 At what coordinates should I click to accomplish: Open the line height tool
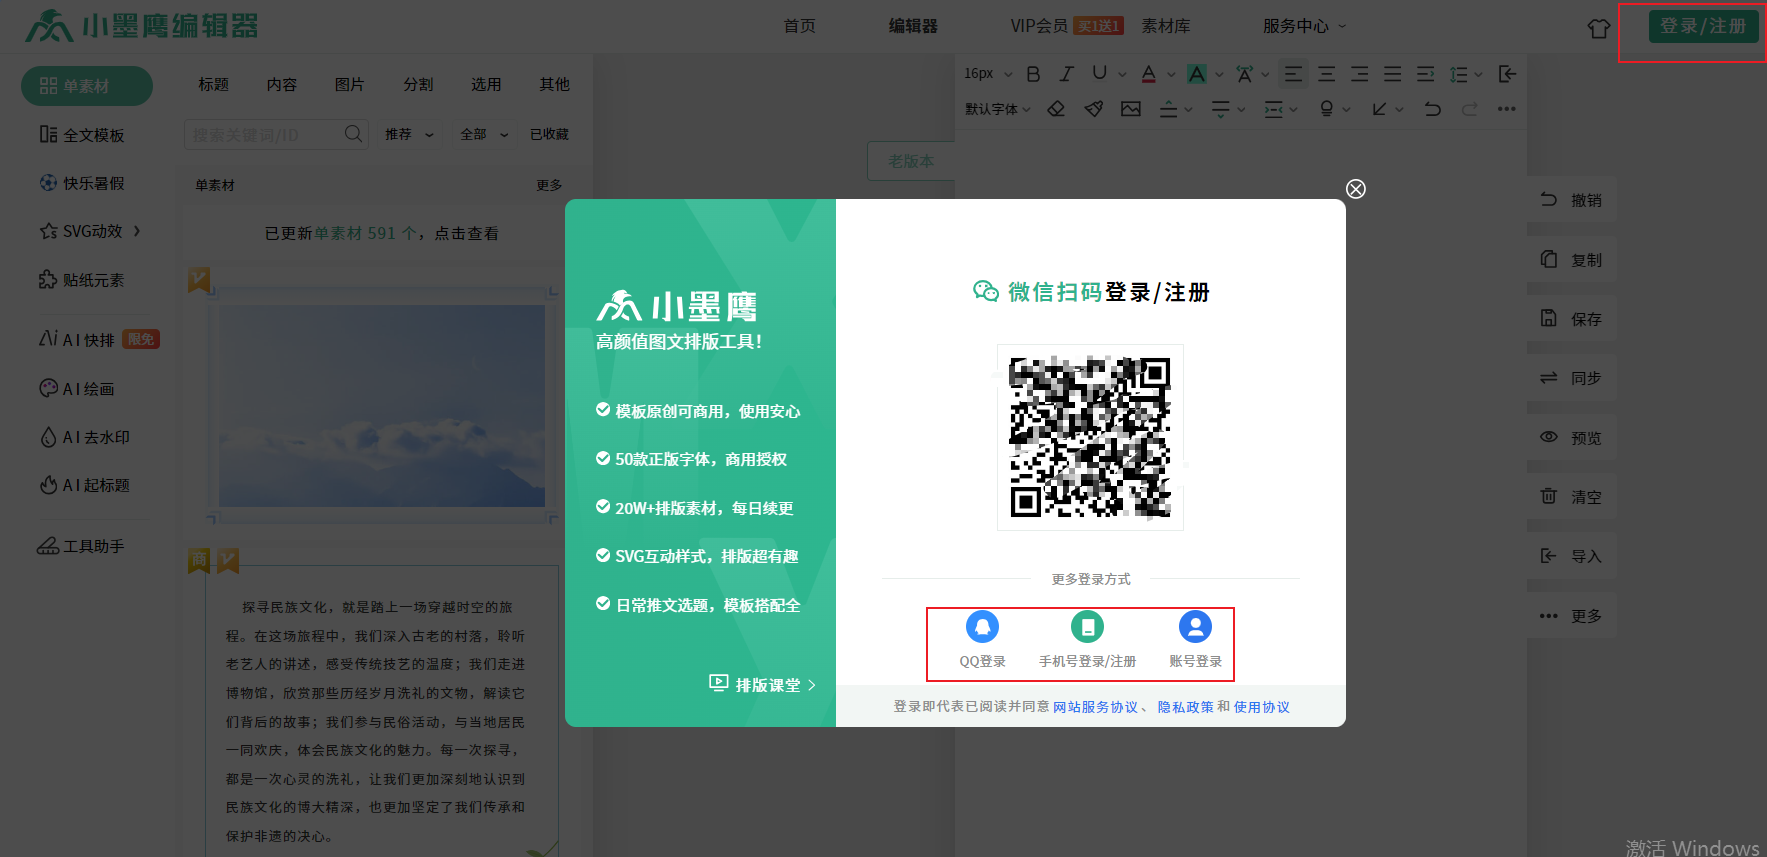[x=1459, y=74]
